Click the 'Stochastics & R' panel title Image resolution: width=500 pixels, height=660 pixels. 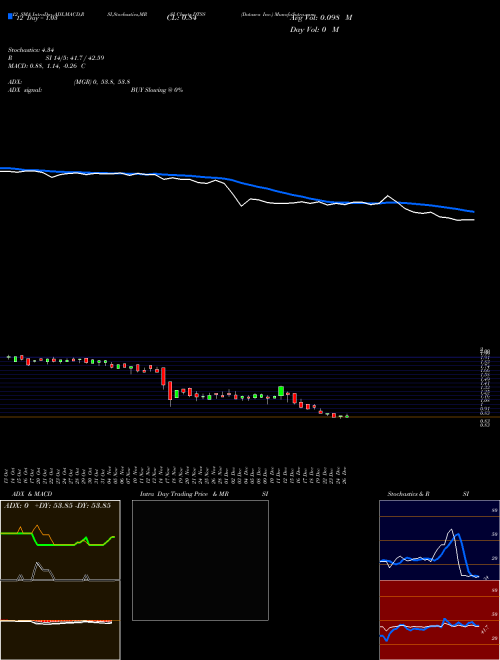click(408, 494)
